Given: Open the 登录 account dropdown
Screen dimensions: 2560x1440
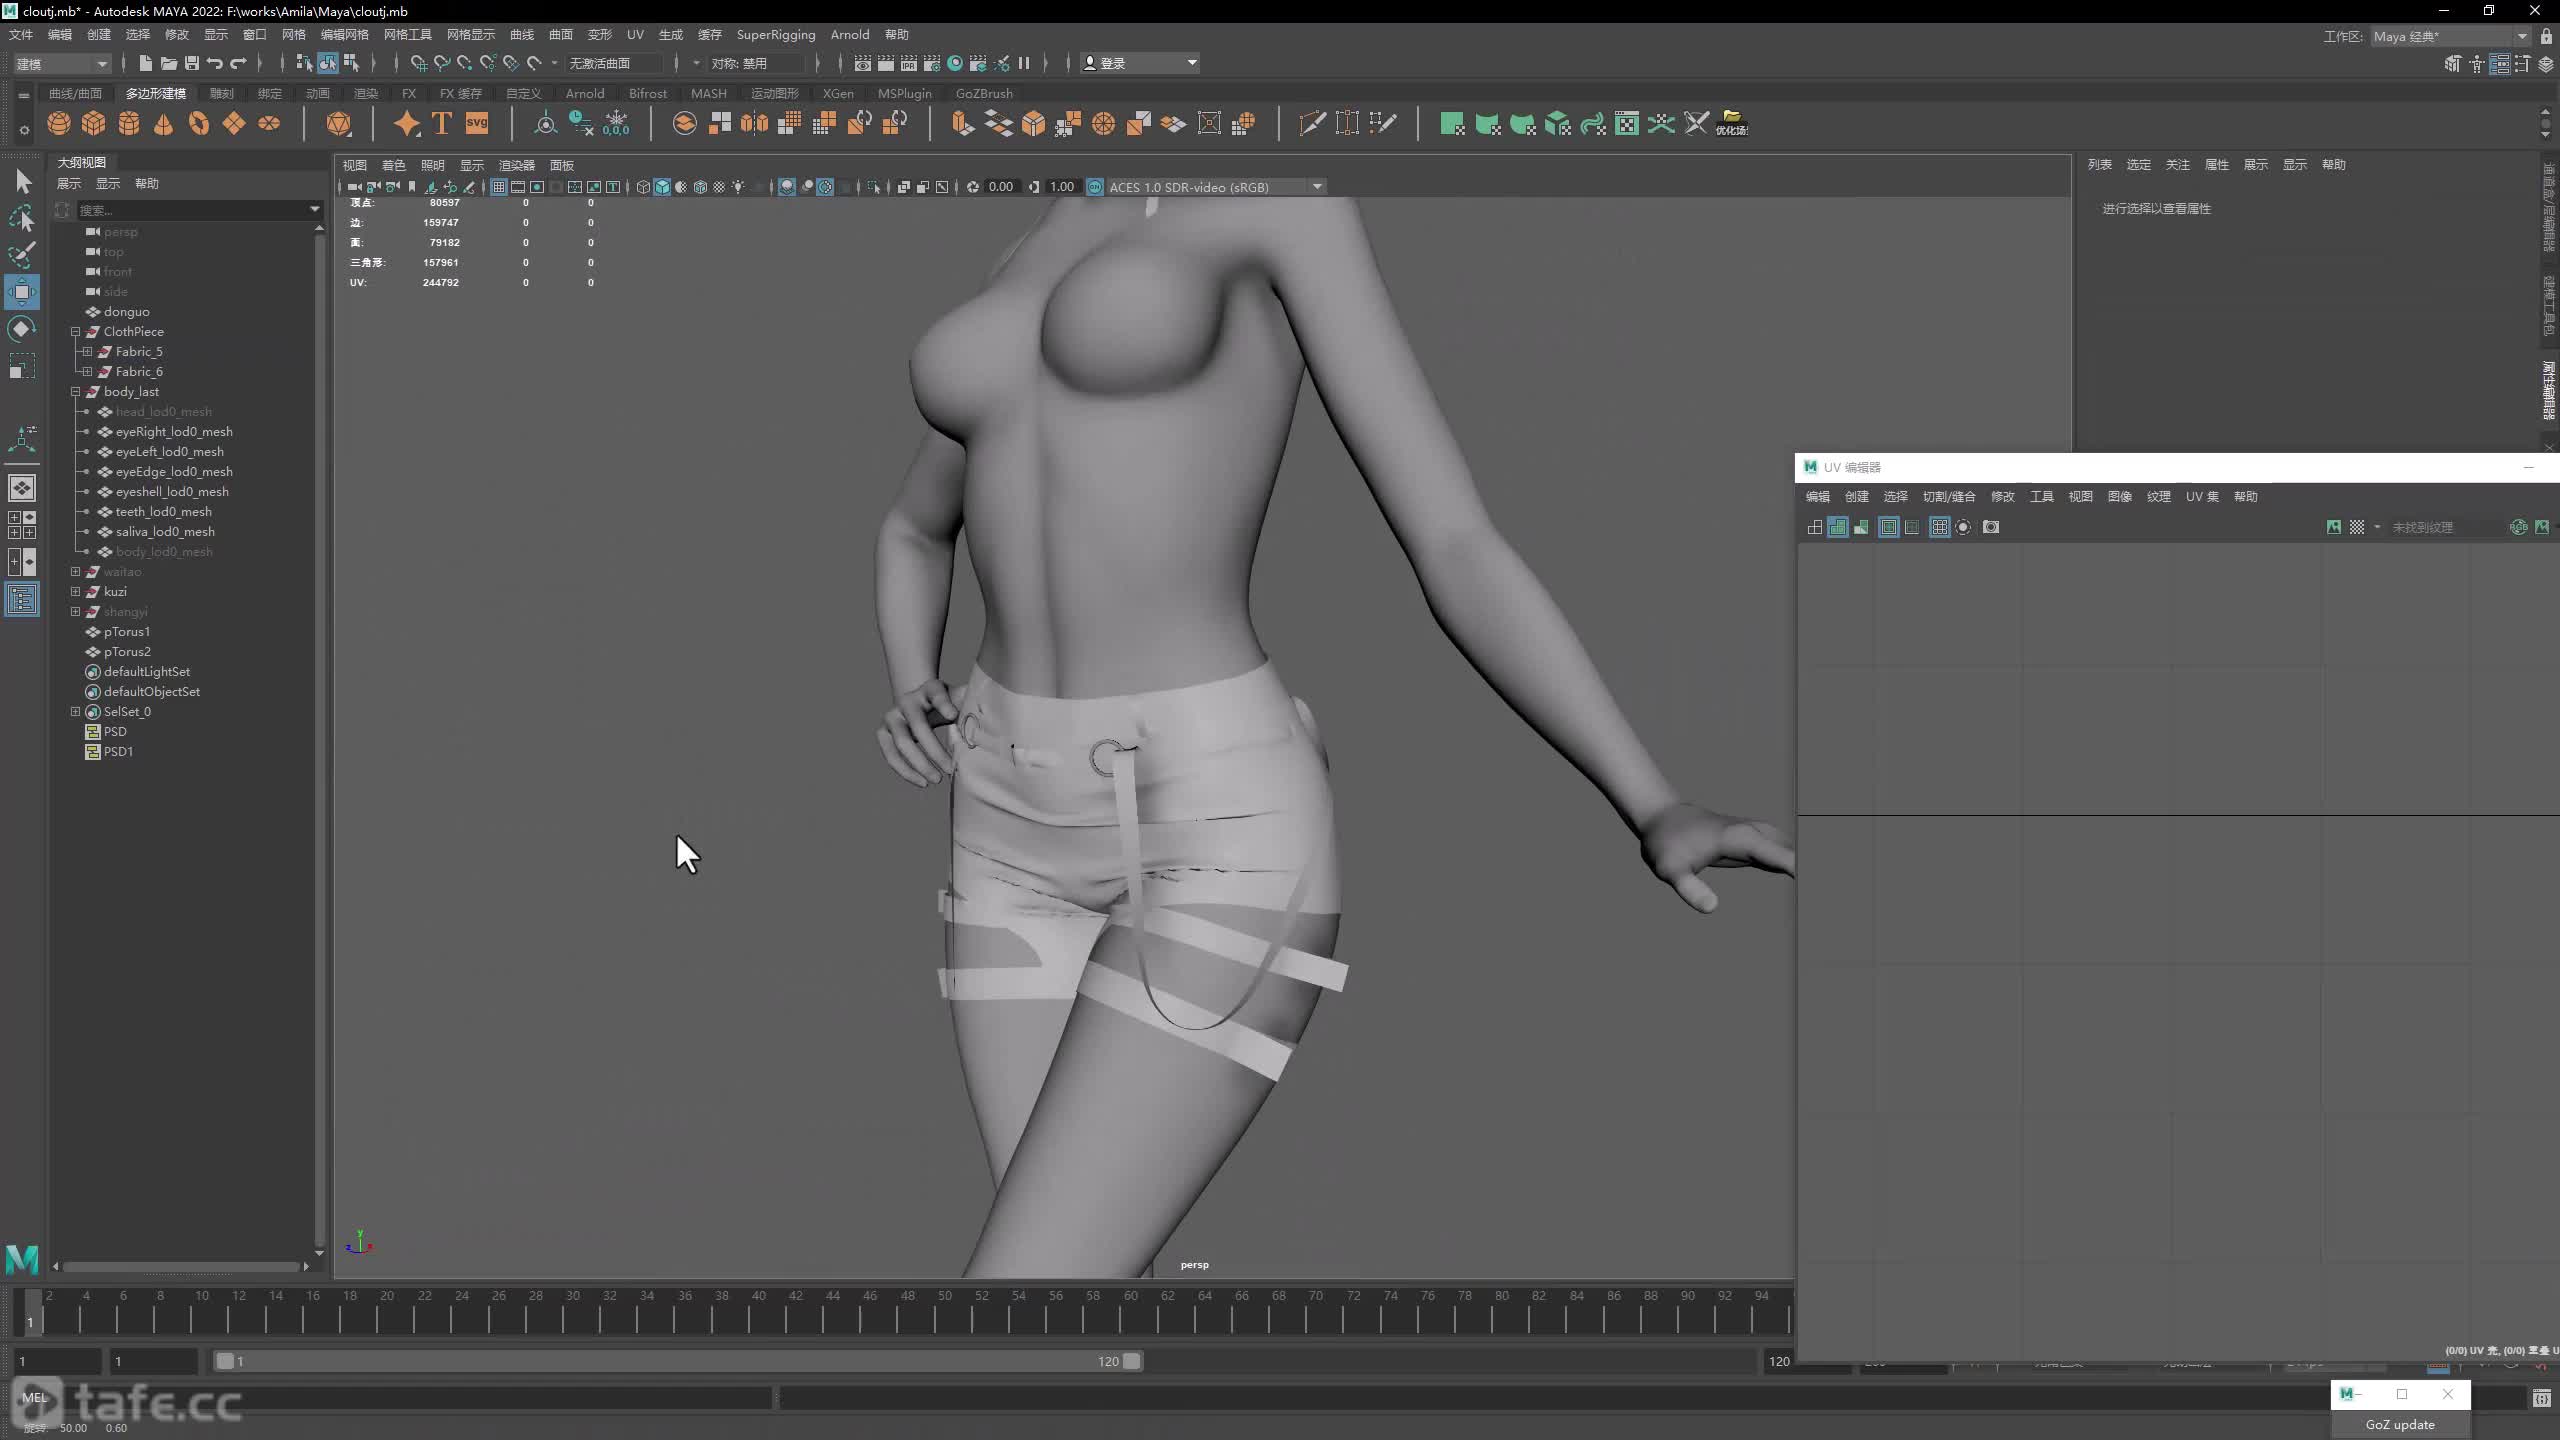Looking at the screenshot, I should point(1140,63).
